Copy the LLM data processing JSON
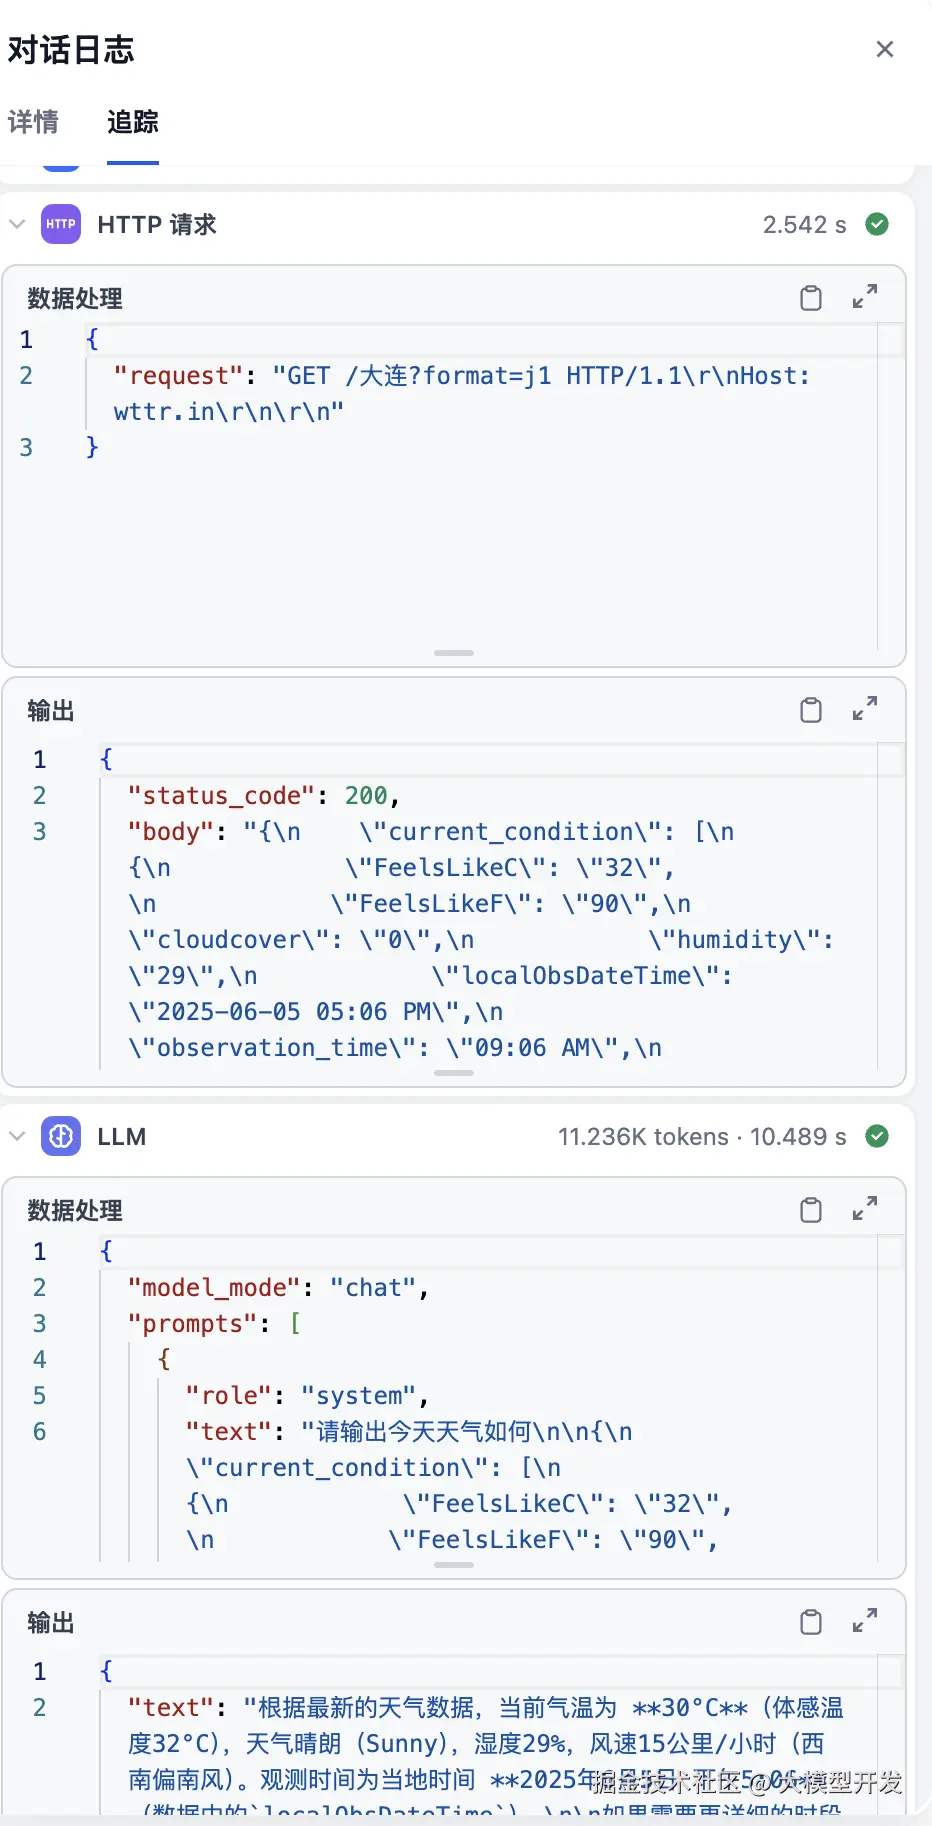This screenshot has height=1826, width=932. click(x=811, y=1210)
